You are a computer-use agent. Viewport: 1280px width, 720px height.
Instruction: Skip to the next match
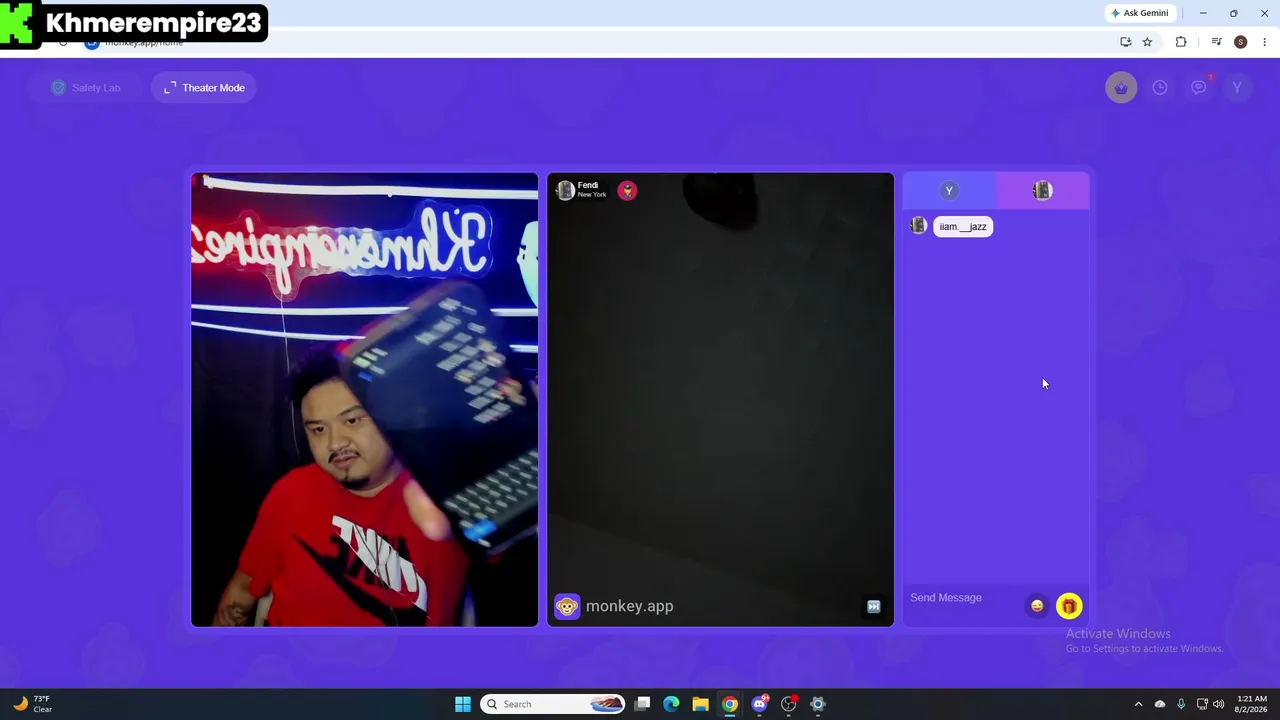click(873, 607)
